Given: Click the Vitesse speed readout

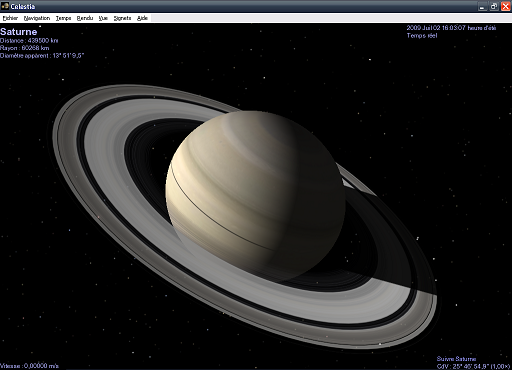Looking at the screenshot, I should click(29, 366).
